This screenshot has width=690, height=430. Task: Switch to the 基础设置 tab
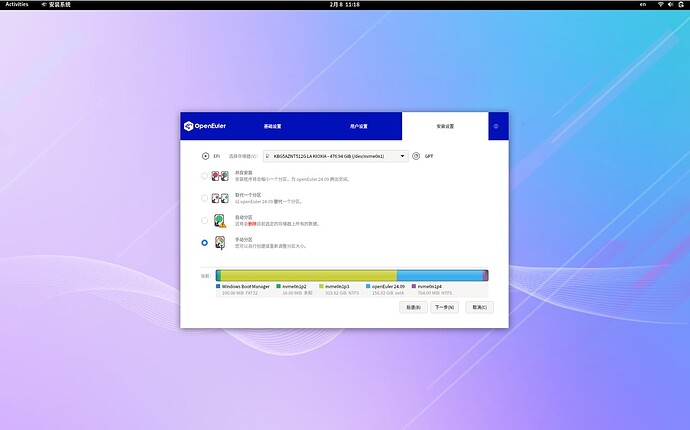[x=272, y=126]
